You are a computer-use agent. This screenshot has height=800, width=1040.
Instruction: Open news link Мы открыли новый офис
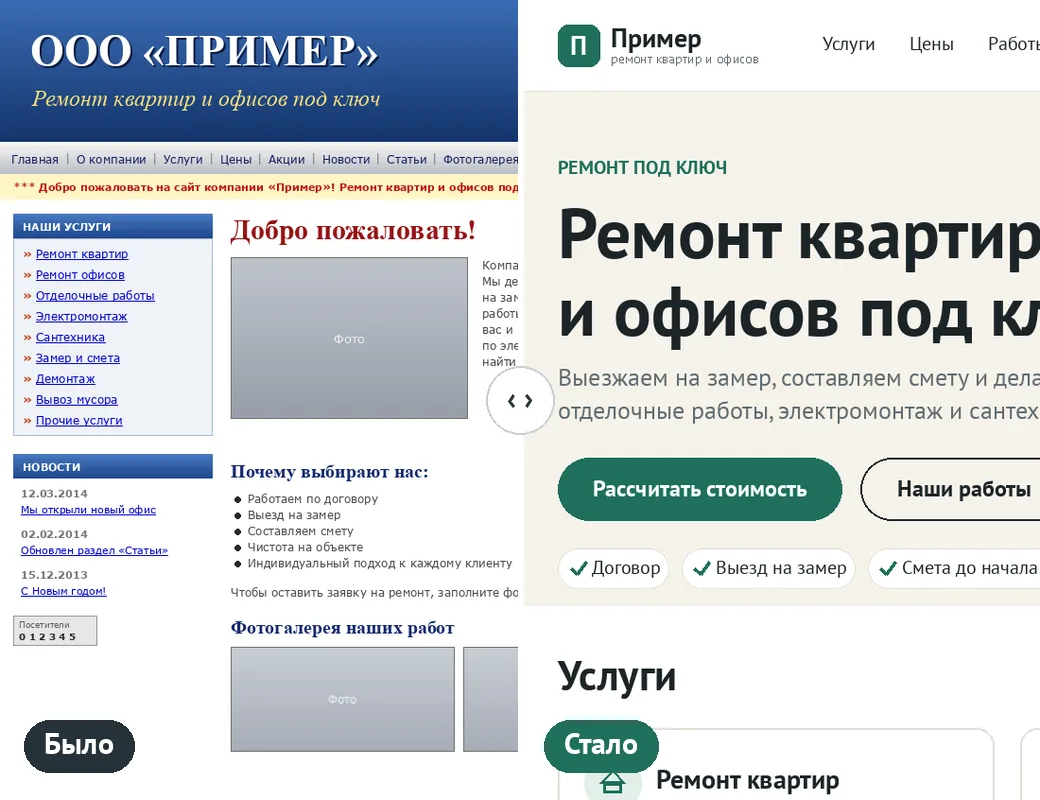click(88, 509)
